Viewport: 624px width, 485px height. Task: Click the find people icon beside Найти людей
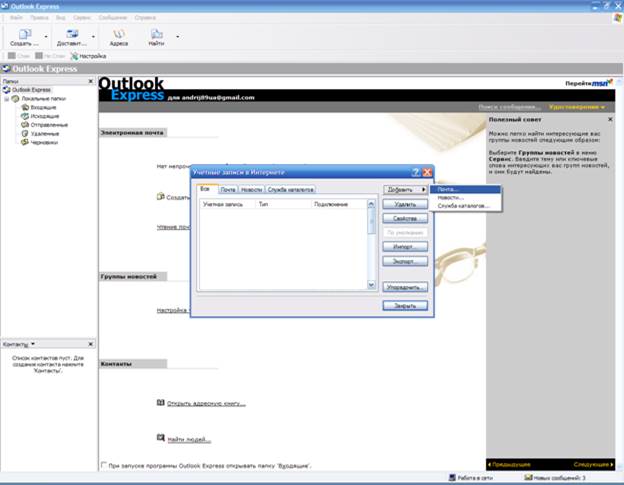[160, 438]
